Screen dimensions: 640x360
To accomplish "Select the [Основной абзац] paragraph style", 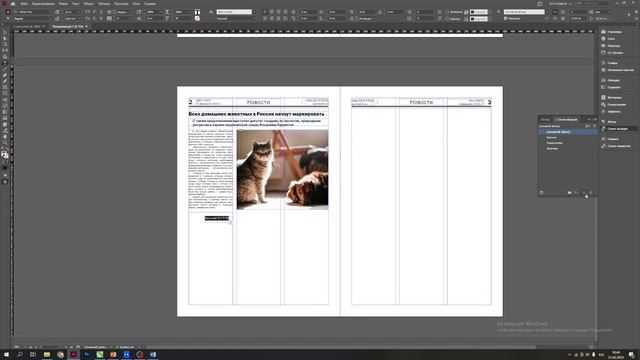I will [567, 132].
